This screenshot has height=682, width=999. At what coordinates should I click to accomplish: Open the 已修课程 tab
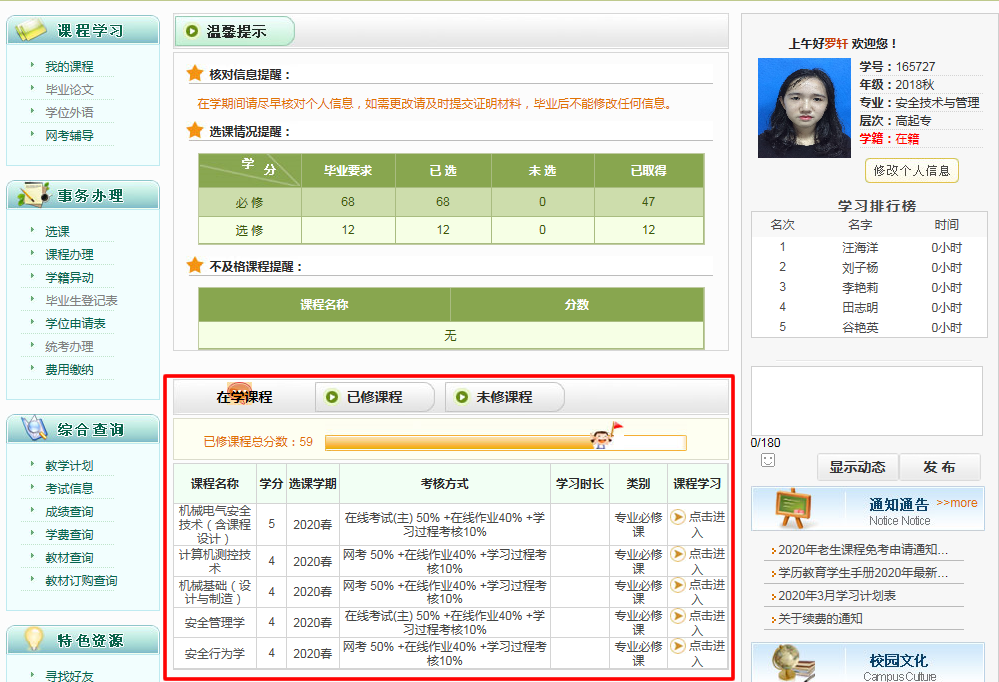tap(374, 397)
